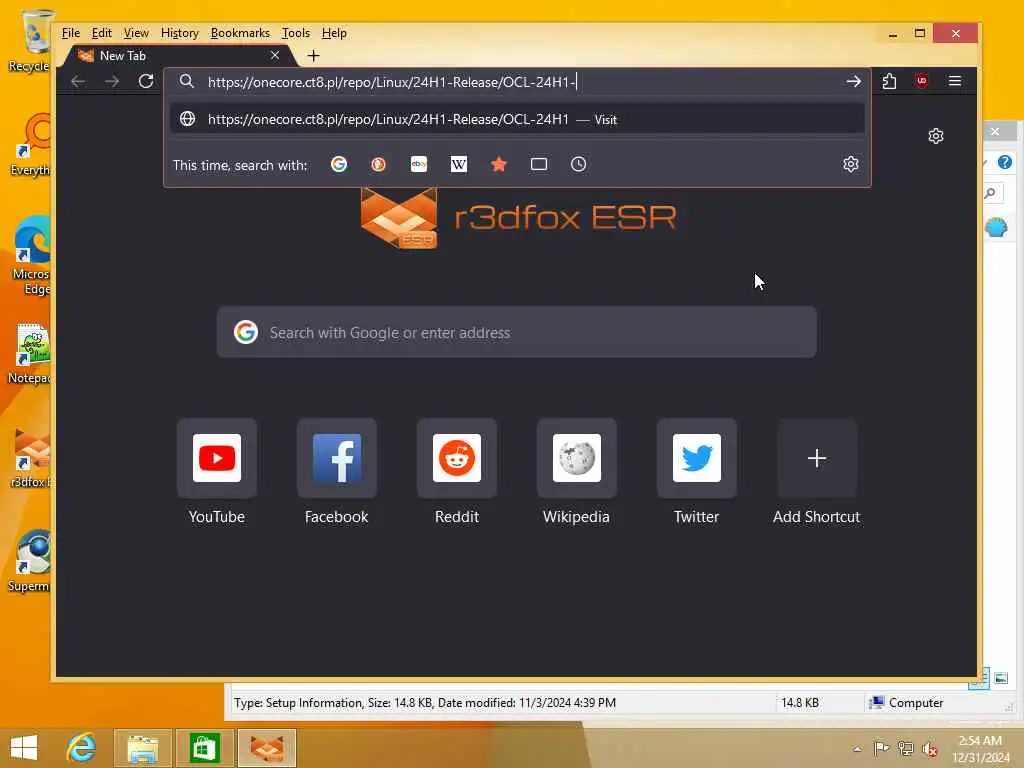The width and height of the screenshot is (1024, 768).
Task: Open the File menu
Action: tap(71, 33)
